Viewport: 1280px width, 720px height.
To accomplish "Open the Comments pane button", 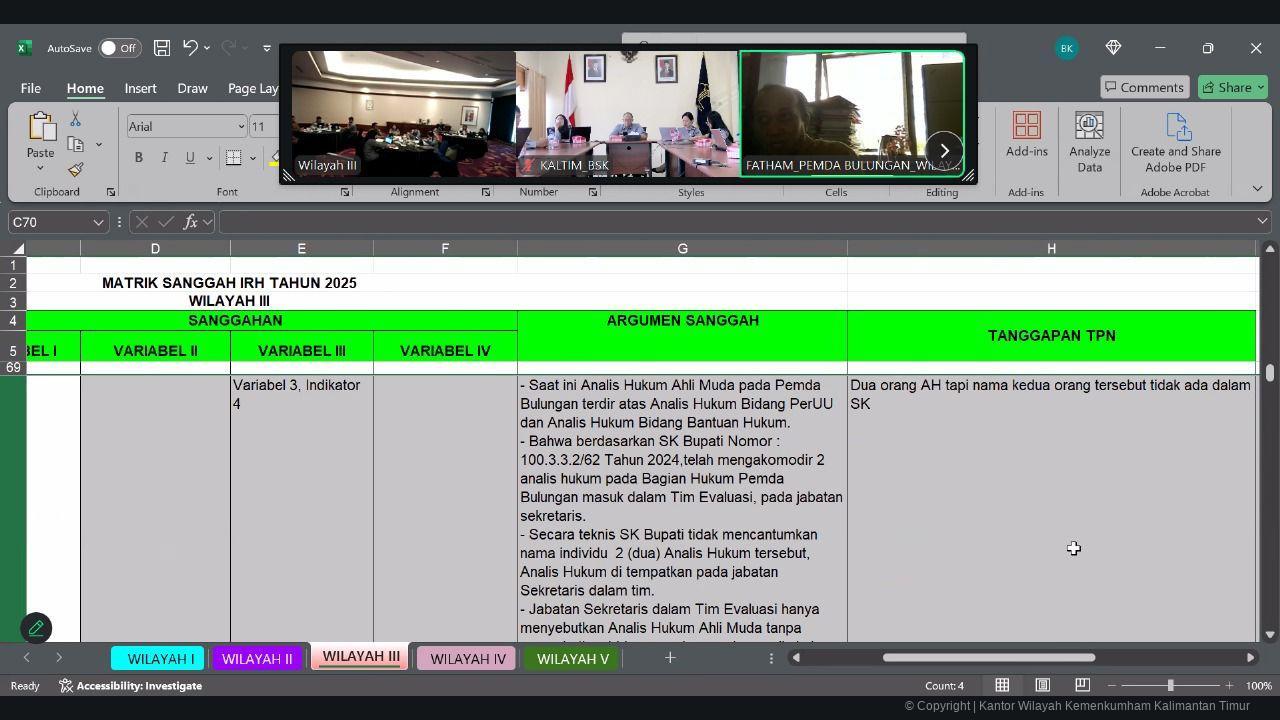I will [x=1143, y=87].
